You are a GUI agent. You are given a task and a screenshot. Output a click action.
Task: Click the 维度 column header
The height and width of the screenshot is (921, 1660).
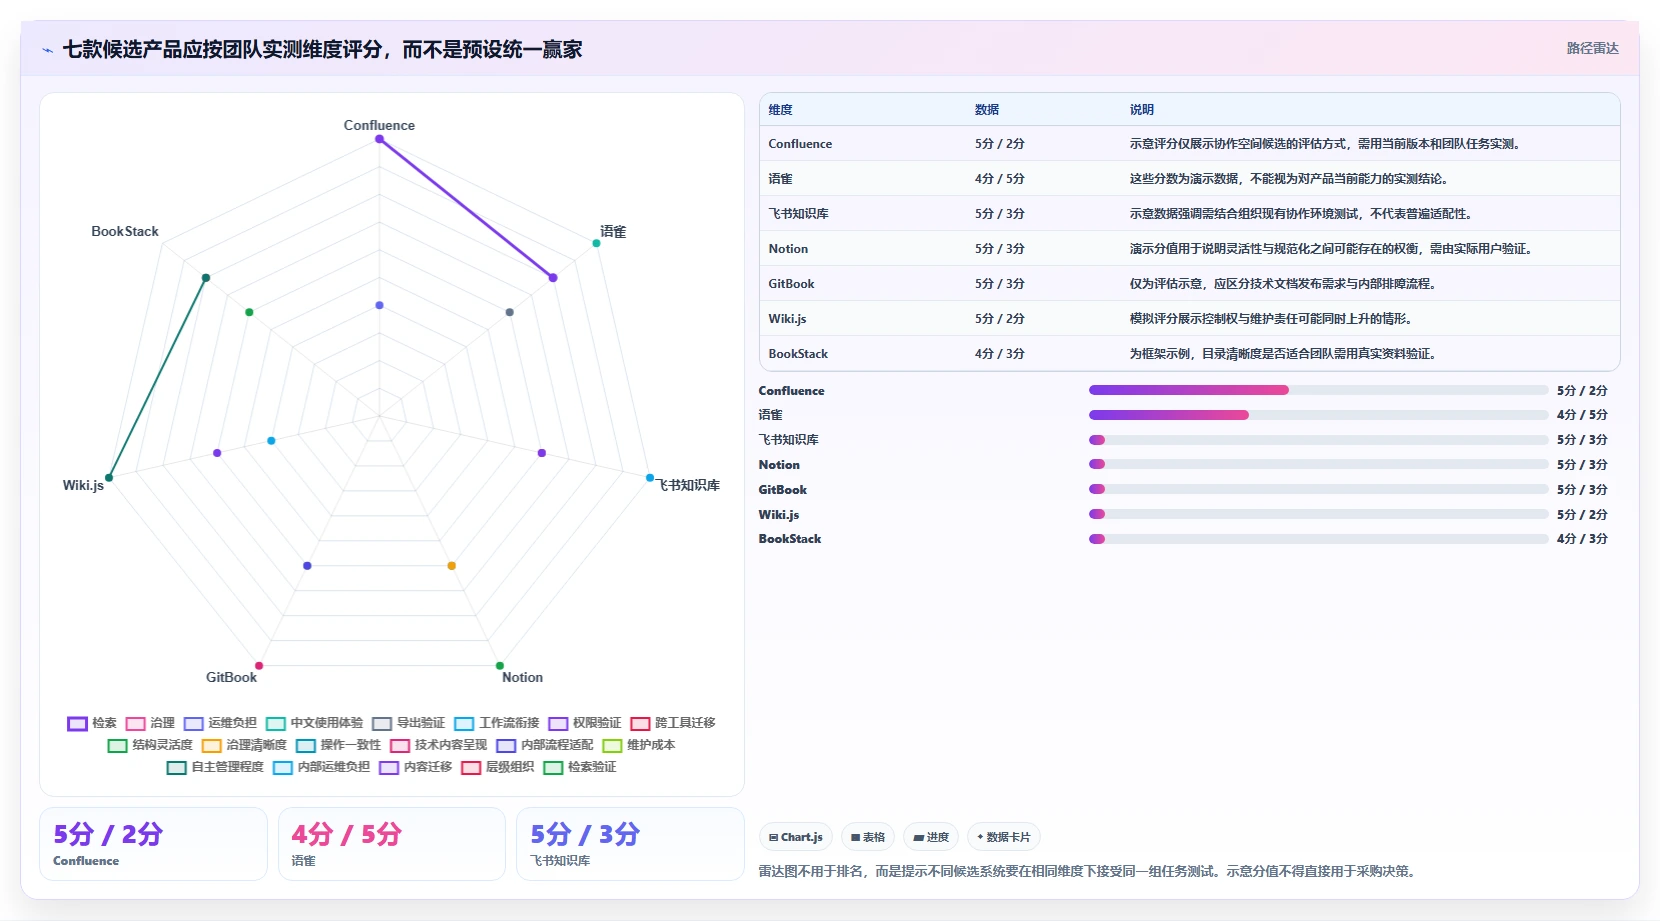point(780,110)
